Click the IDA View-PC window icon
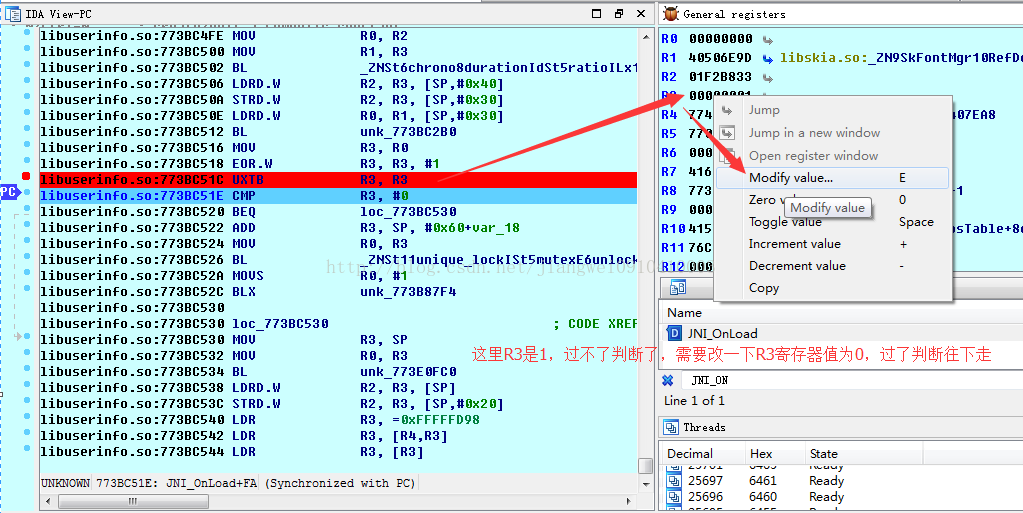1023x513 pixels. pyautogui.click(x=12, y=13)
